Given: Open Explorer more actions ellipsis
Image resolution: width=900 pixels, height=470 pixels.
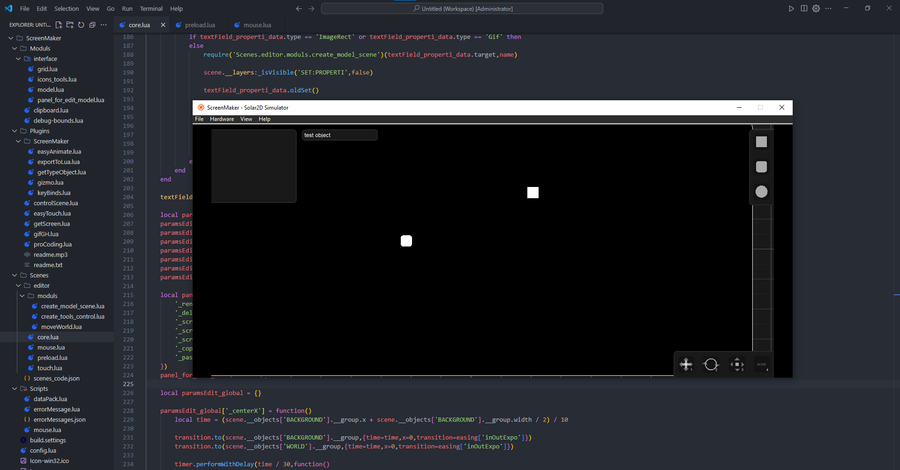Looking at the screenshot, I should tap(103, 25).
